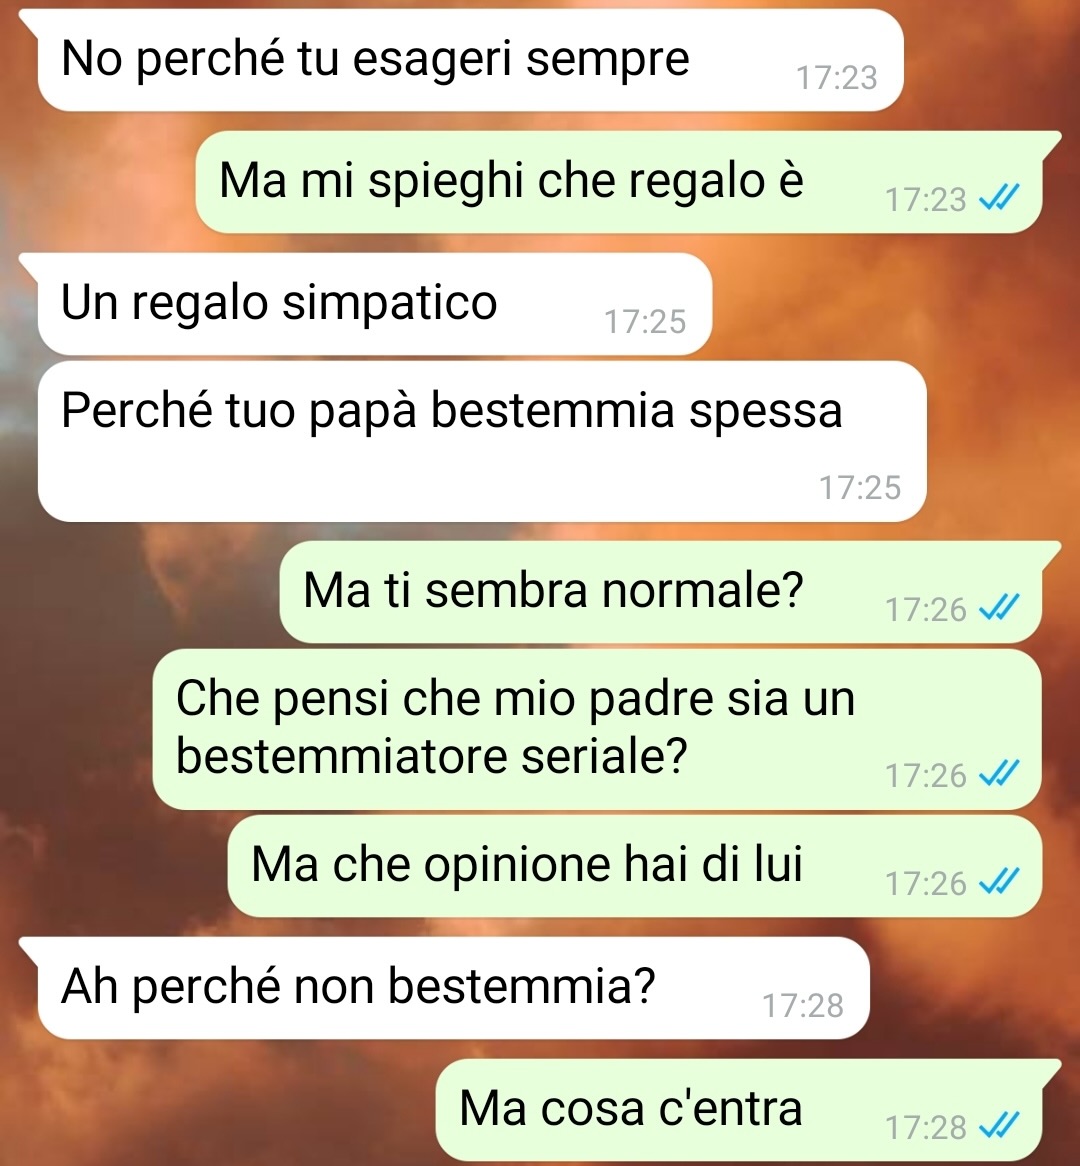This screenshot has height=1166, width=1080.
Task: Tap the 'Ma cosa c'entra' message bubble
Action: click(x=738, y=1110)
